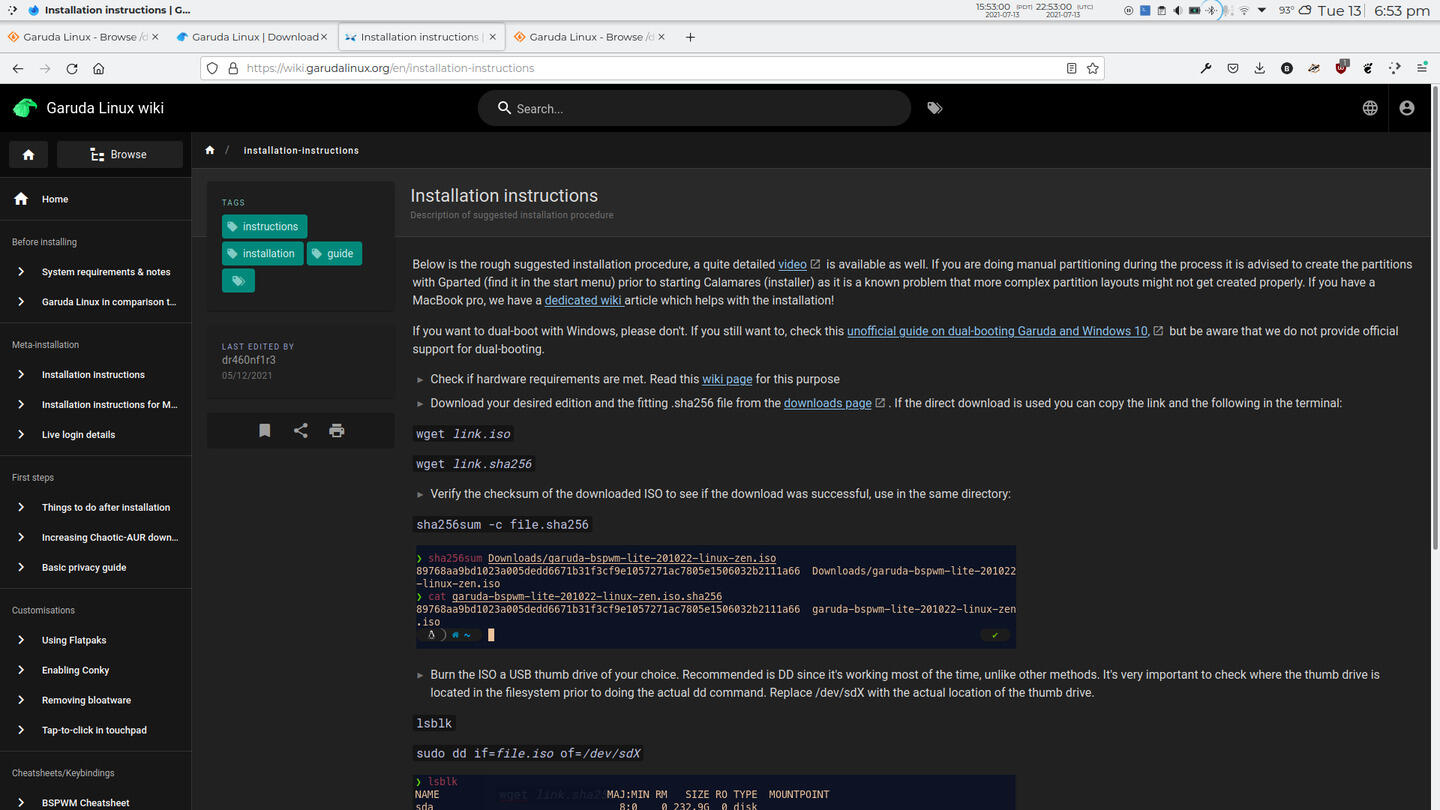
Task: Open the detailed video link
Action: 792,265
